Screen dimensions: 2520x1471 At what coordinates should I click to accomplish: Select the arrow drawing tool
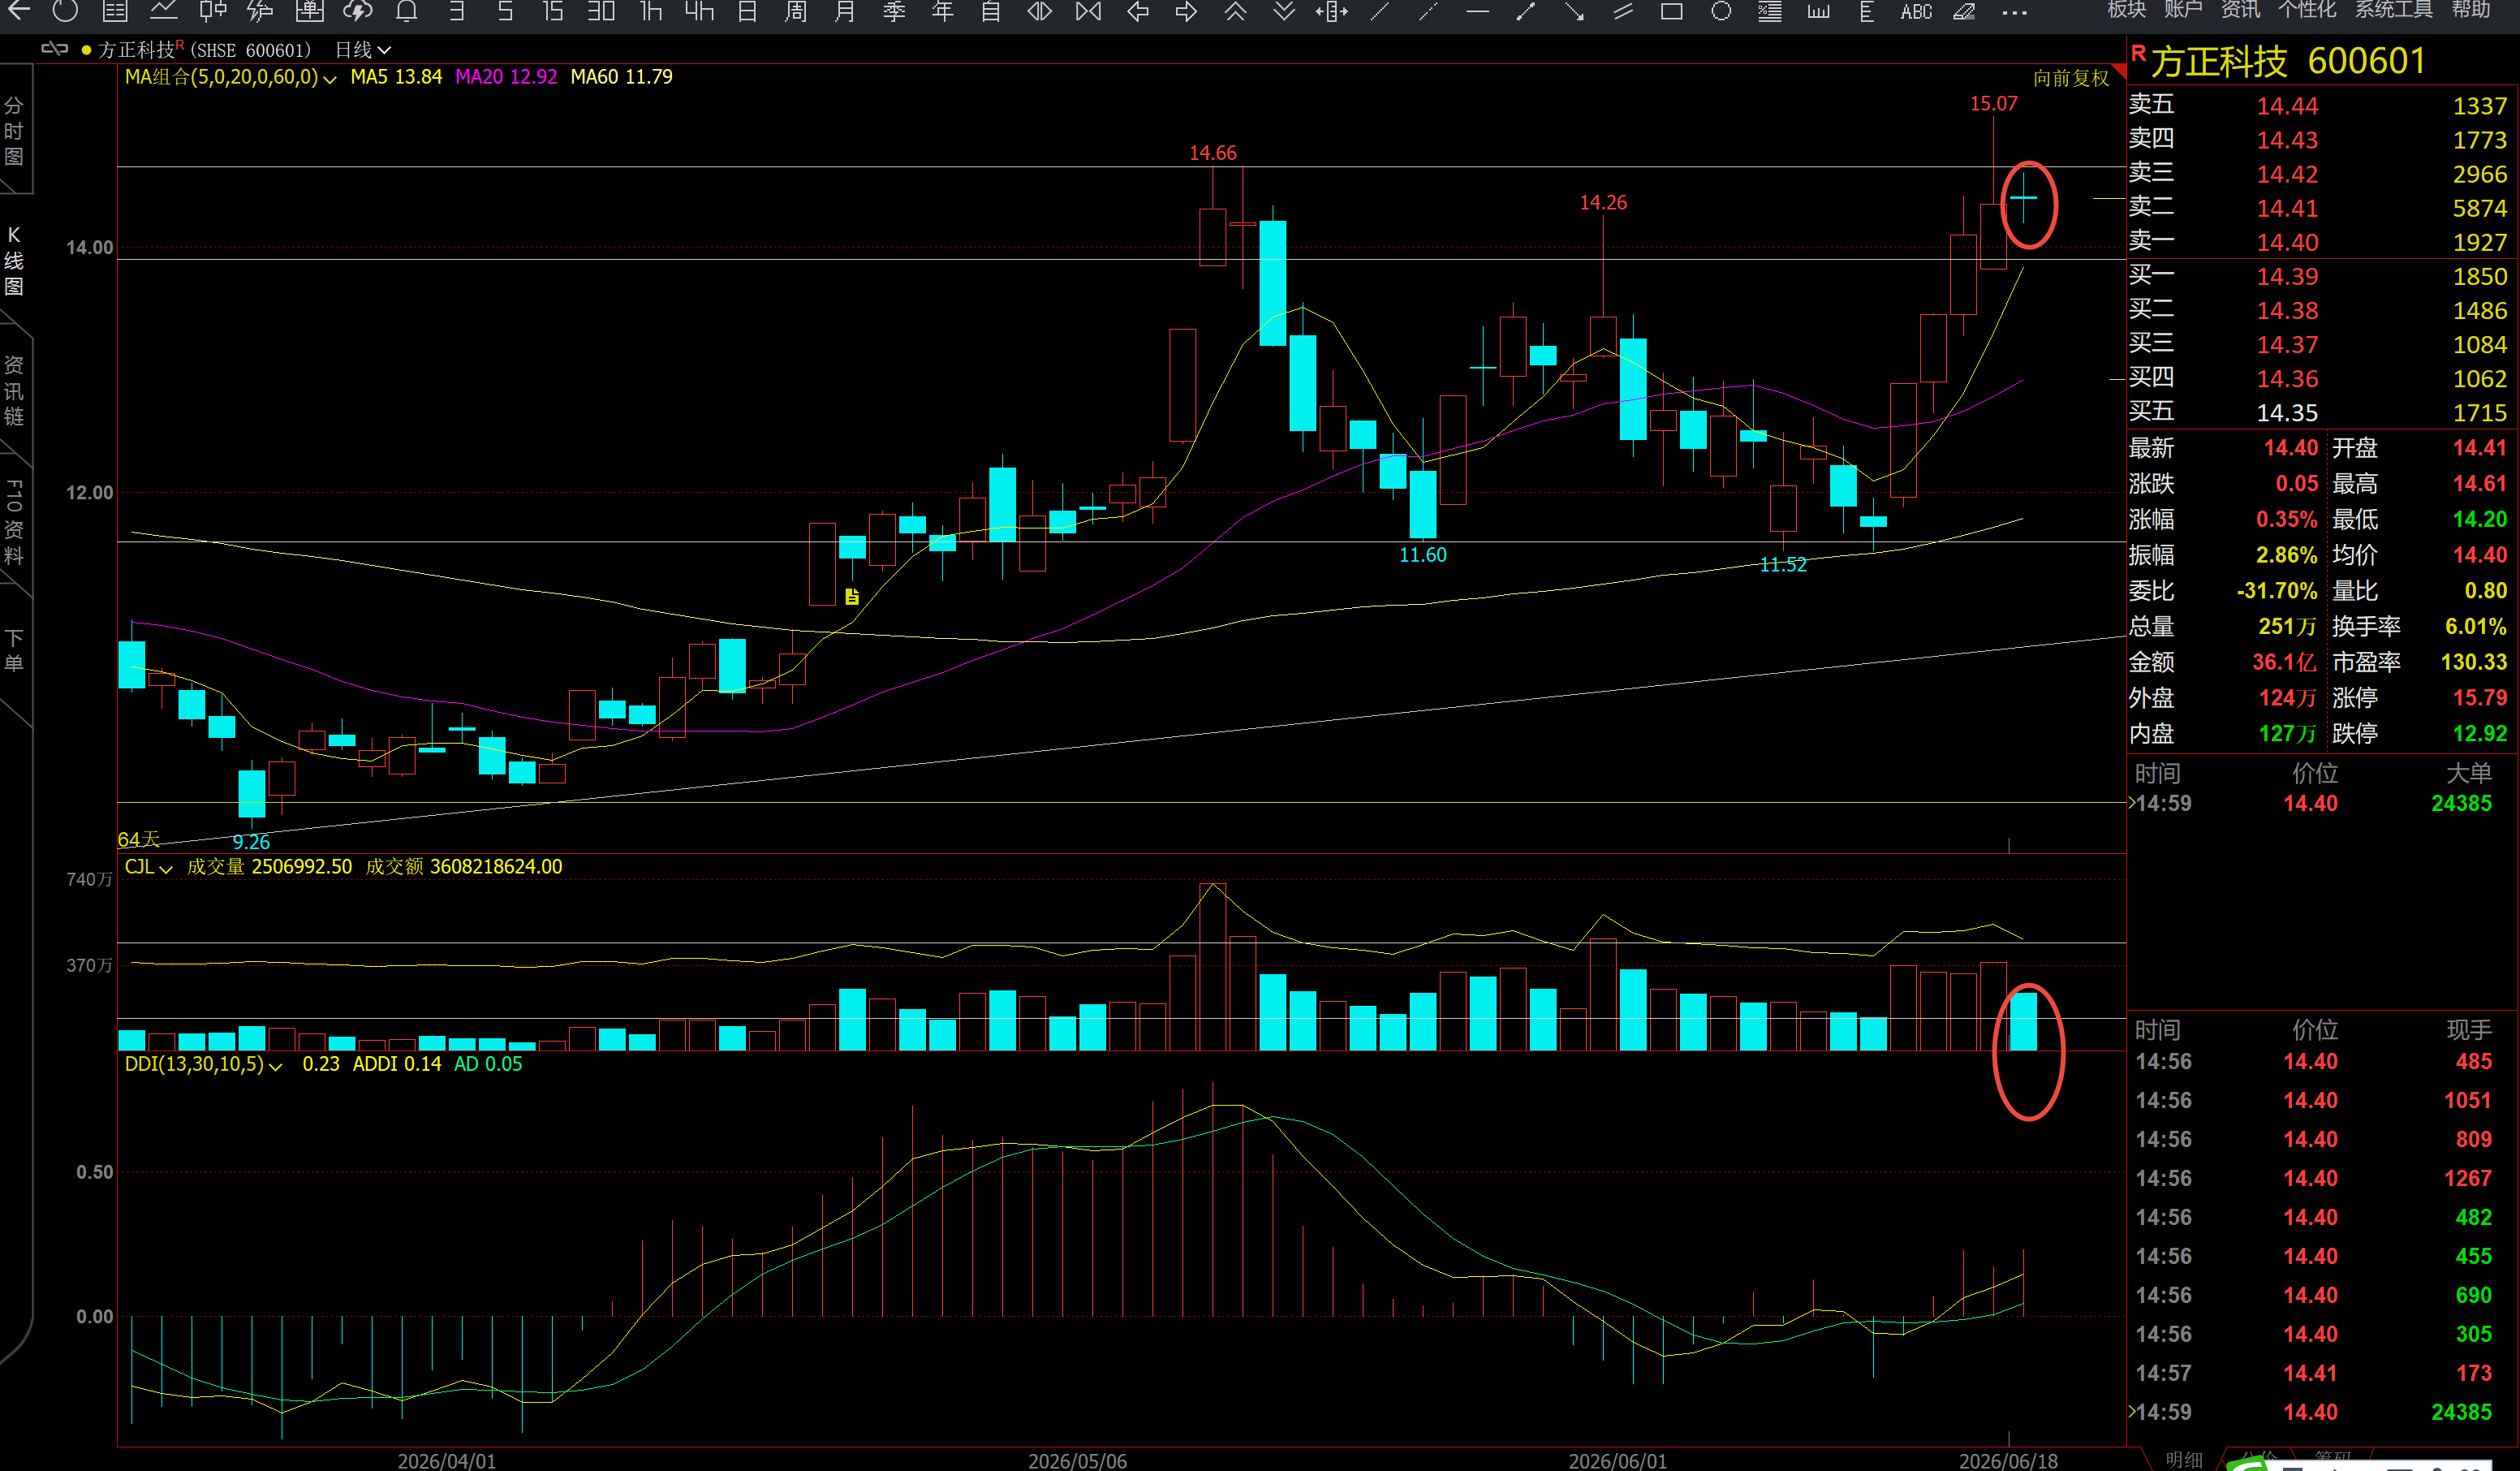1574,11
